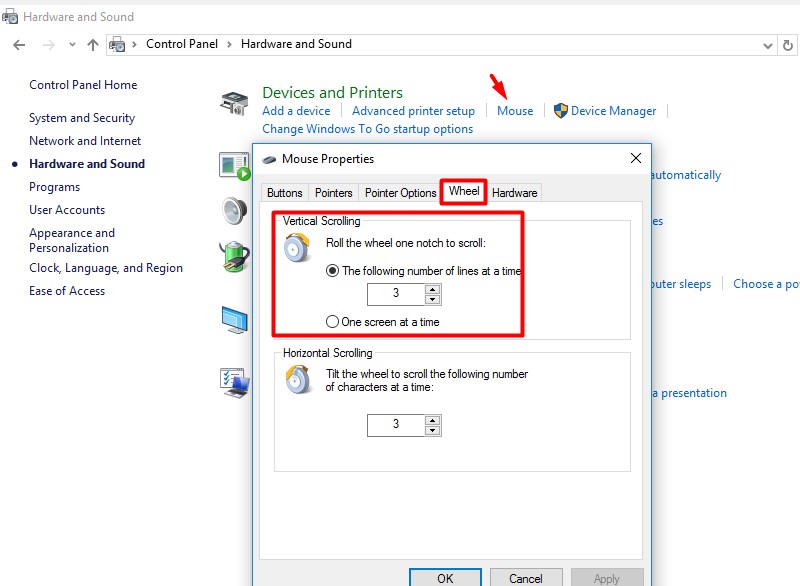This screenshot has height=586, width=800.
Task: Click the Control Panel icon in address bar
Action: [x=117, y=45]
